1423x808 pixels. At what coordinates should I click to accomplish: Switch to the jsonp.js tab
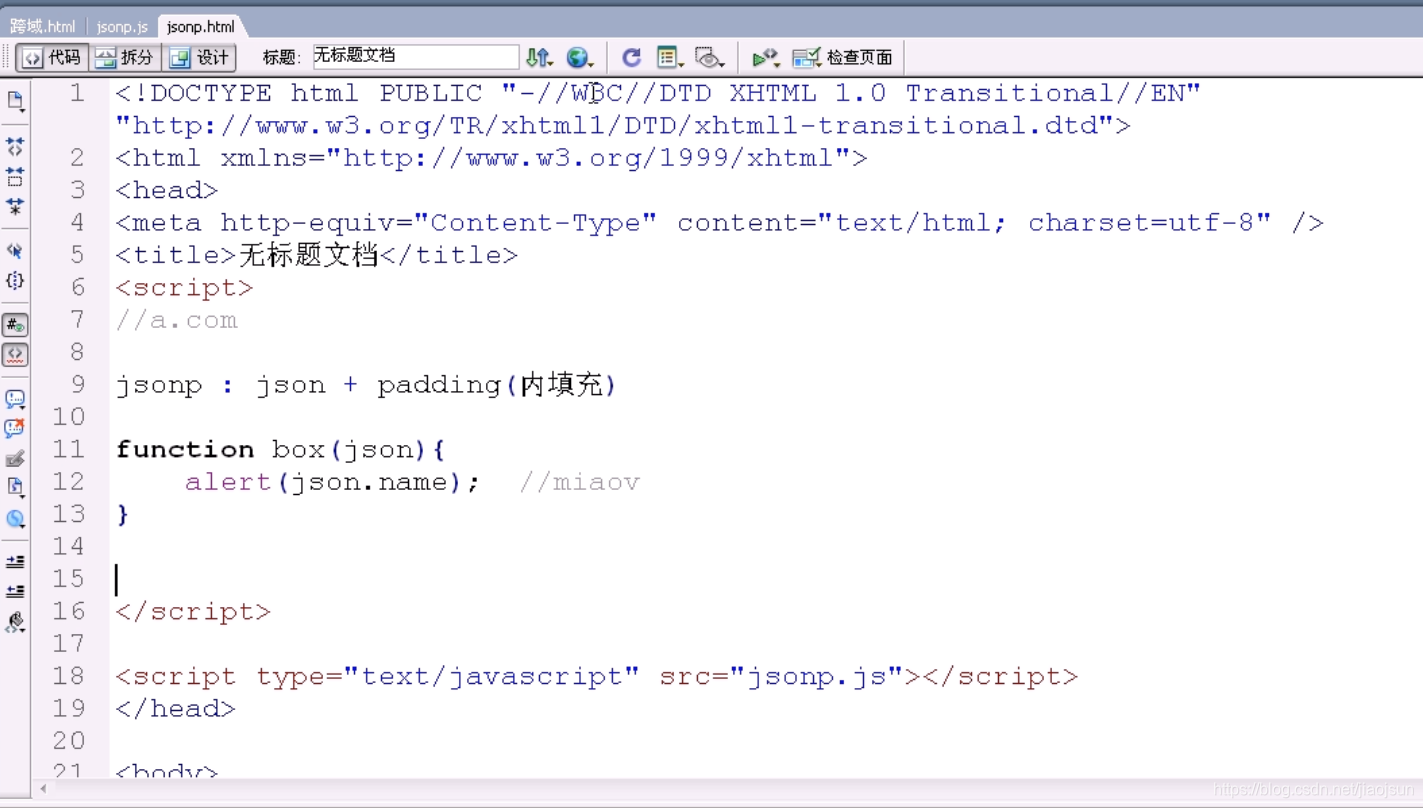click(122, 27)
